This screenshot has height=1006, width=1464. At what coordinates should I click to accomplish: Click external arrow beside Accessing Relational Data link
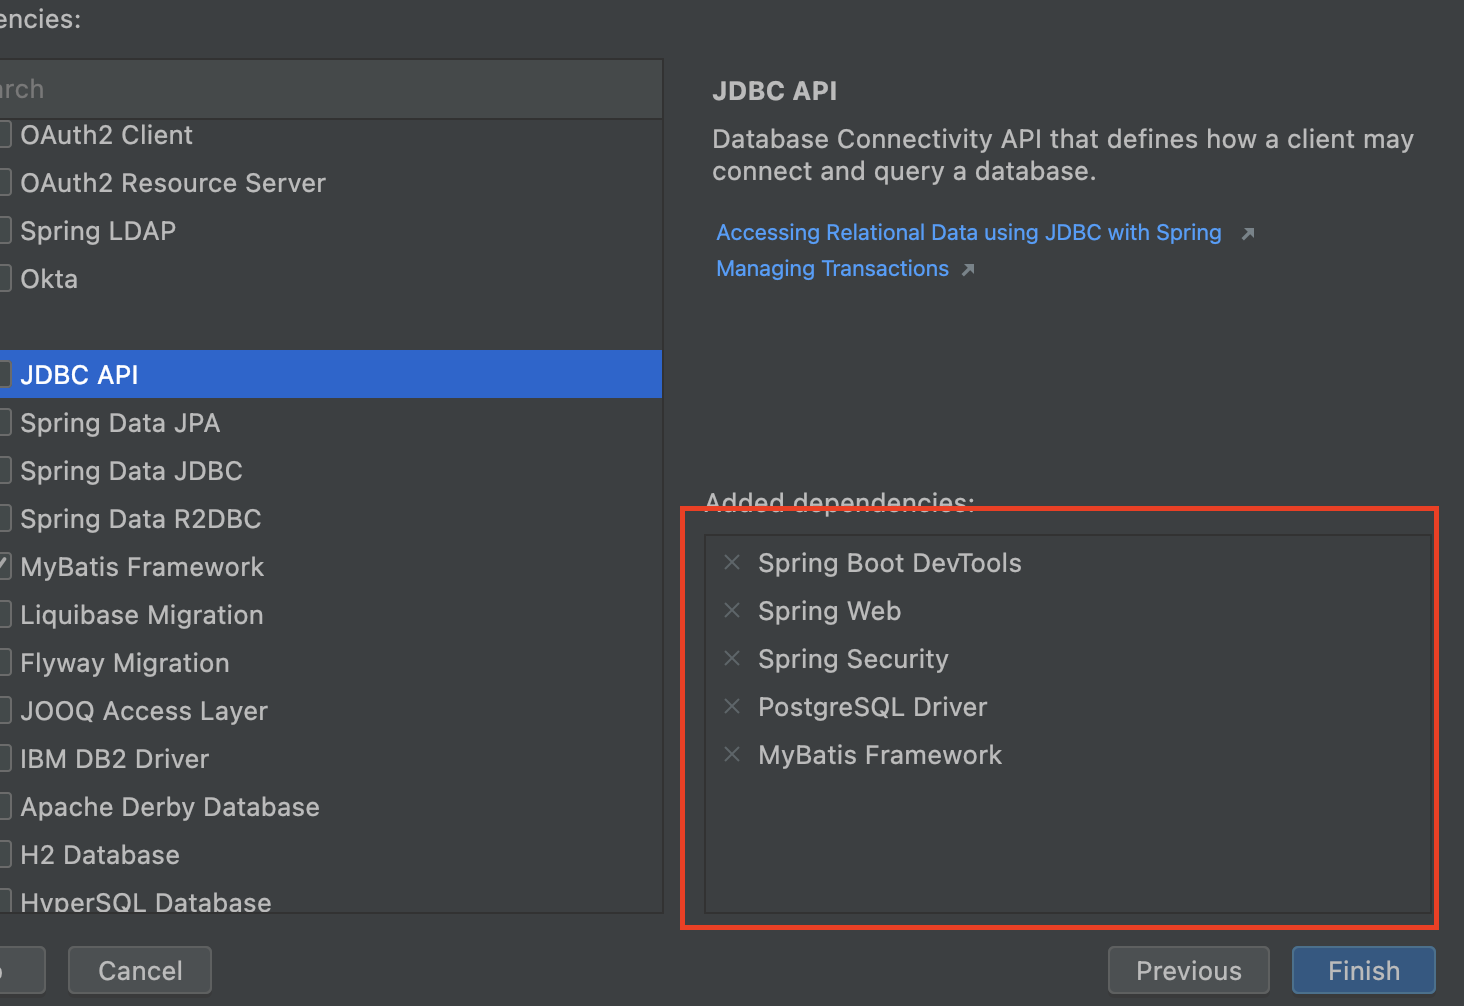(1247, 234)
